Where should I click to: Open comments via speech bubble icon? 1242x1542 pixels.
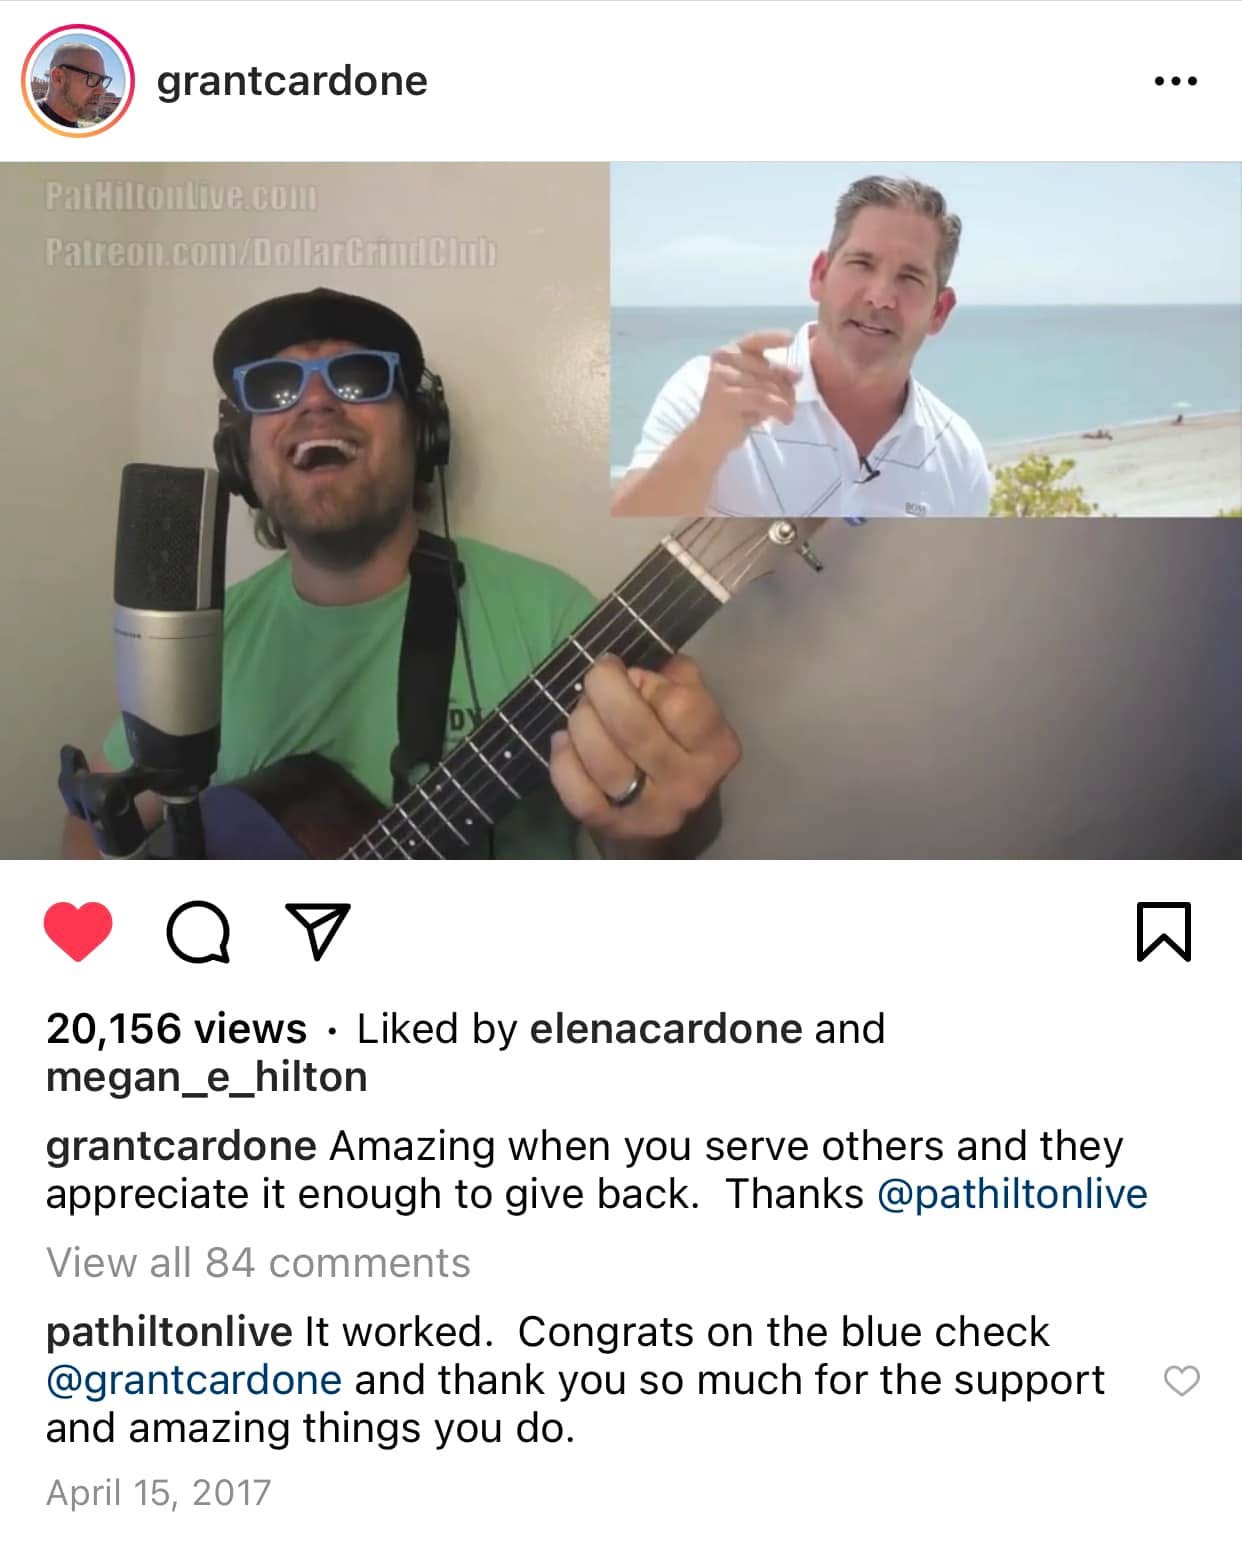[198, 932]
